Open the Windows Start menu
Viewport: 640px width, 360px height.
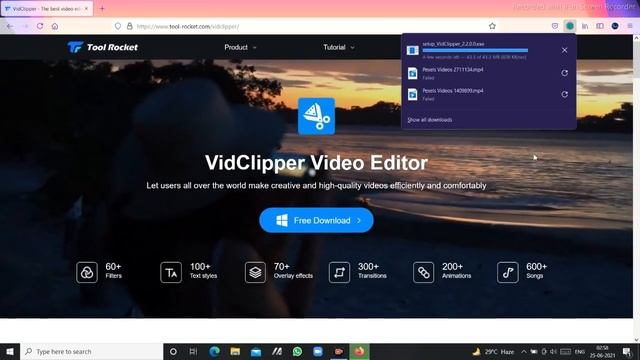(10, 351)
